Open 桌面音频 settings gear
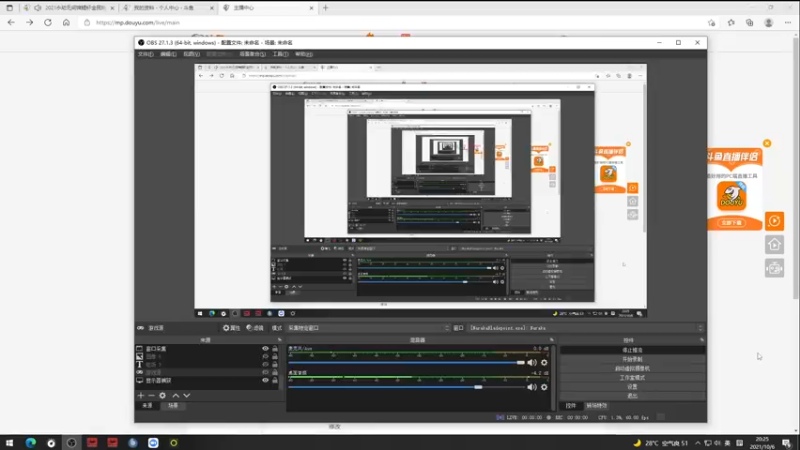The image size is (800, 450). click(544, 387)
